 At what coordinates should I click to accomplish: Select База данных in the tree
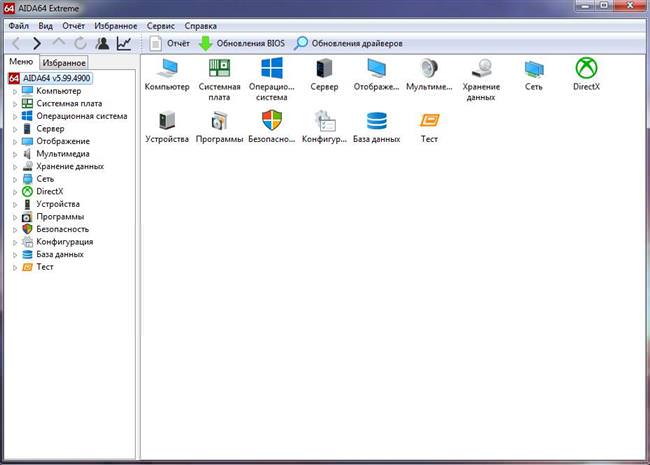pyautogui.click(x=60, y=254)
